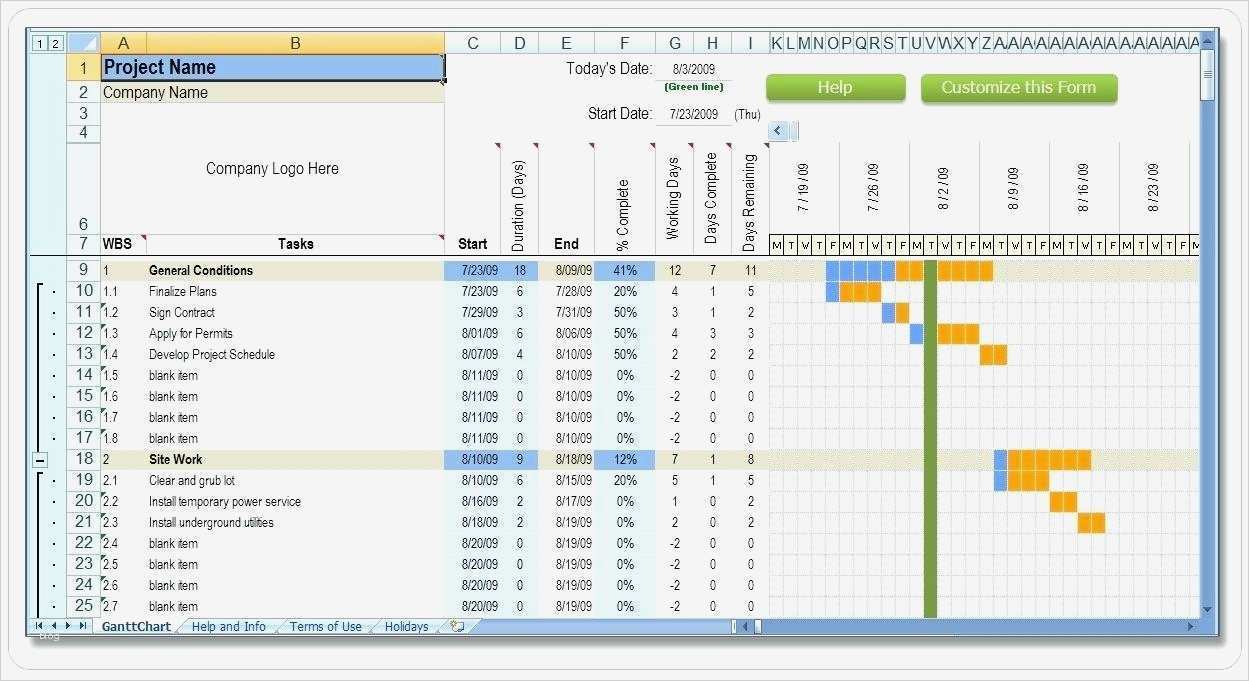
Task: Select the Site Work task cell
Action: 295,459
